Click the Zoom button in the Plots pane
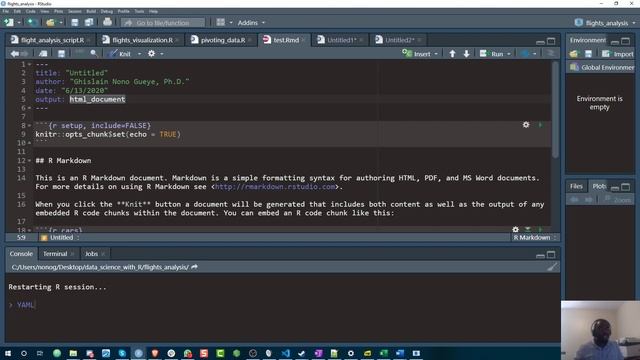The image size is (640, 360). point(618,200)
